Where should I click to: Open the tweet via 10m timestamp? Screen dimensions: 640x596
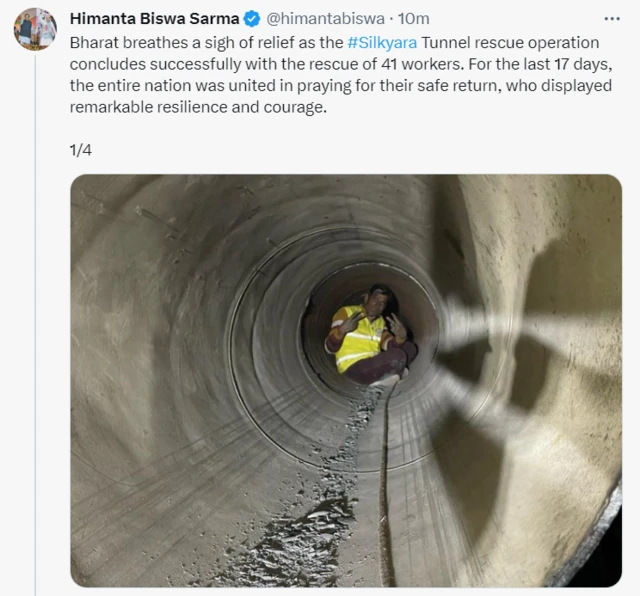(413, 19)
